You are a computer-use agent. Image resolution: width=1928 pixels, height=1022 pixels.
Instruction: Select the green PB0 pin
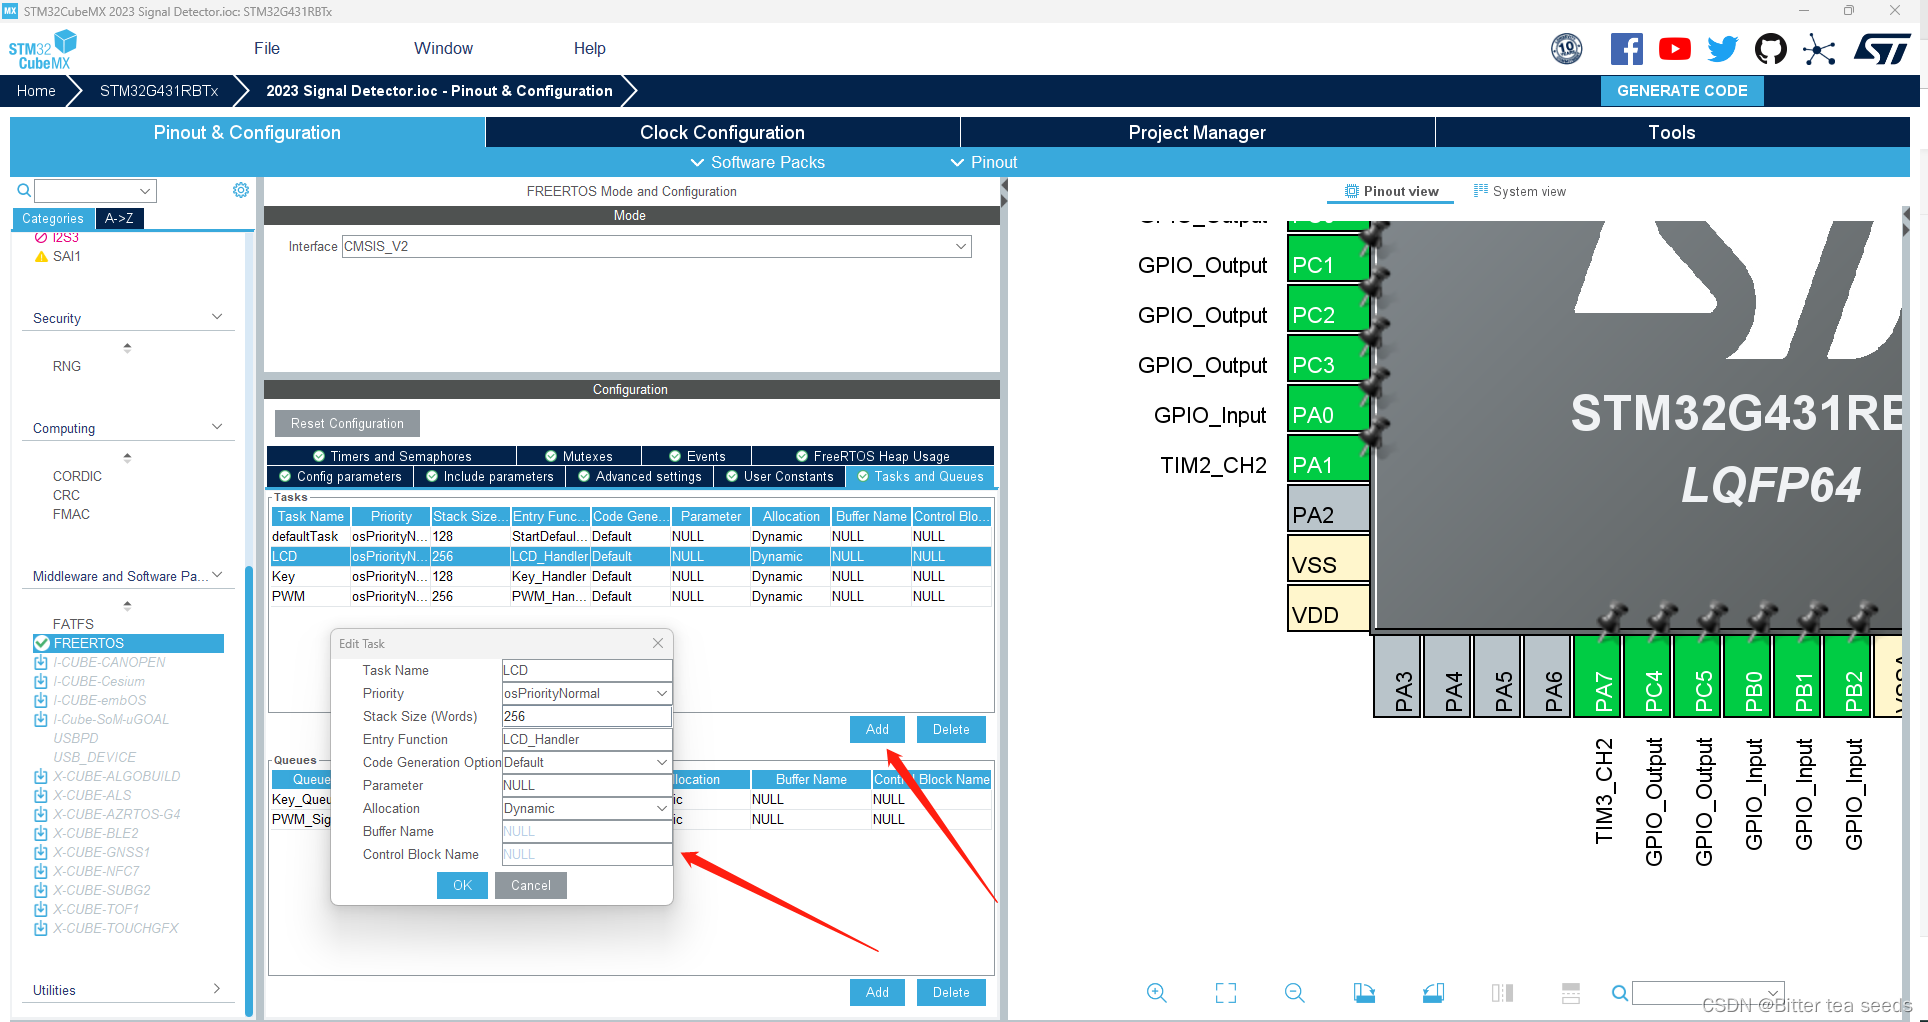pos(1748,676)
